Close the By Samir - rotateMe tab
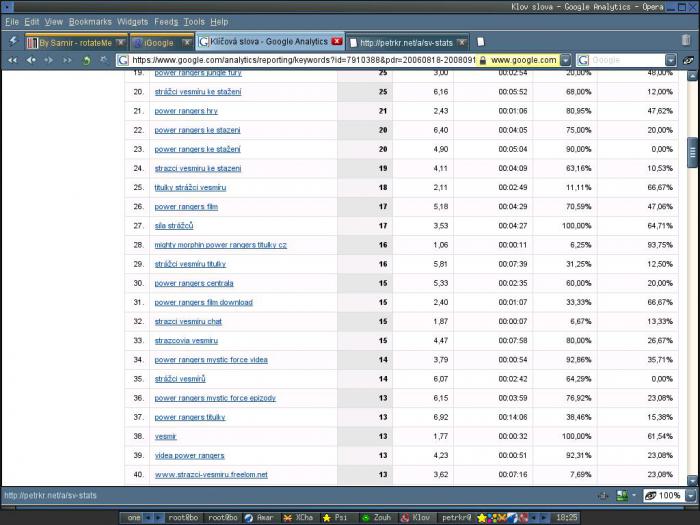Viewport: 700px width, 525px height. click(120, 42)
